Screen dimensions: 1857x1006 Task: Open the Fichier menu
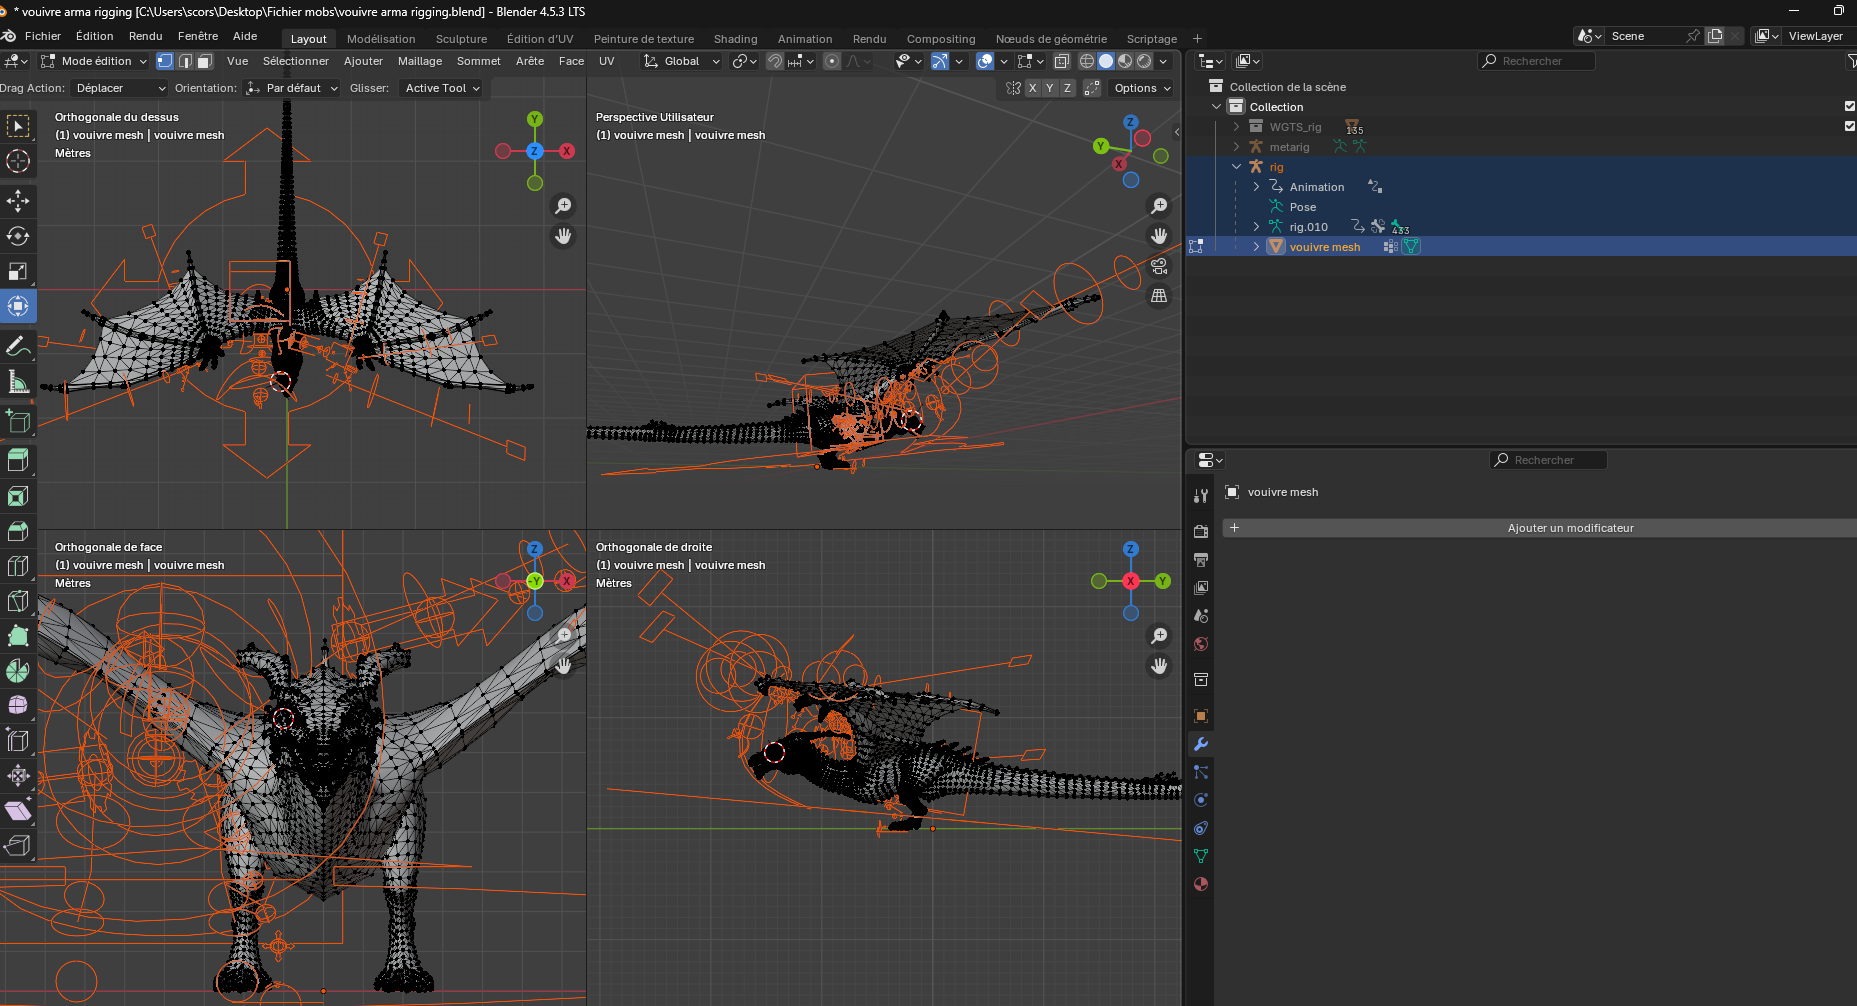point(43,36)
